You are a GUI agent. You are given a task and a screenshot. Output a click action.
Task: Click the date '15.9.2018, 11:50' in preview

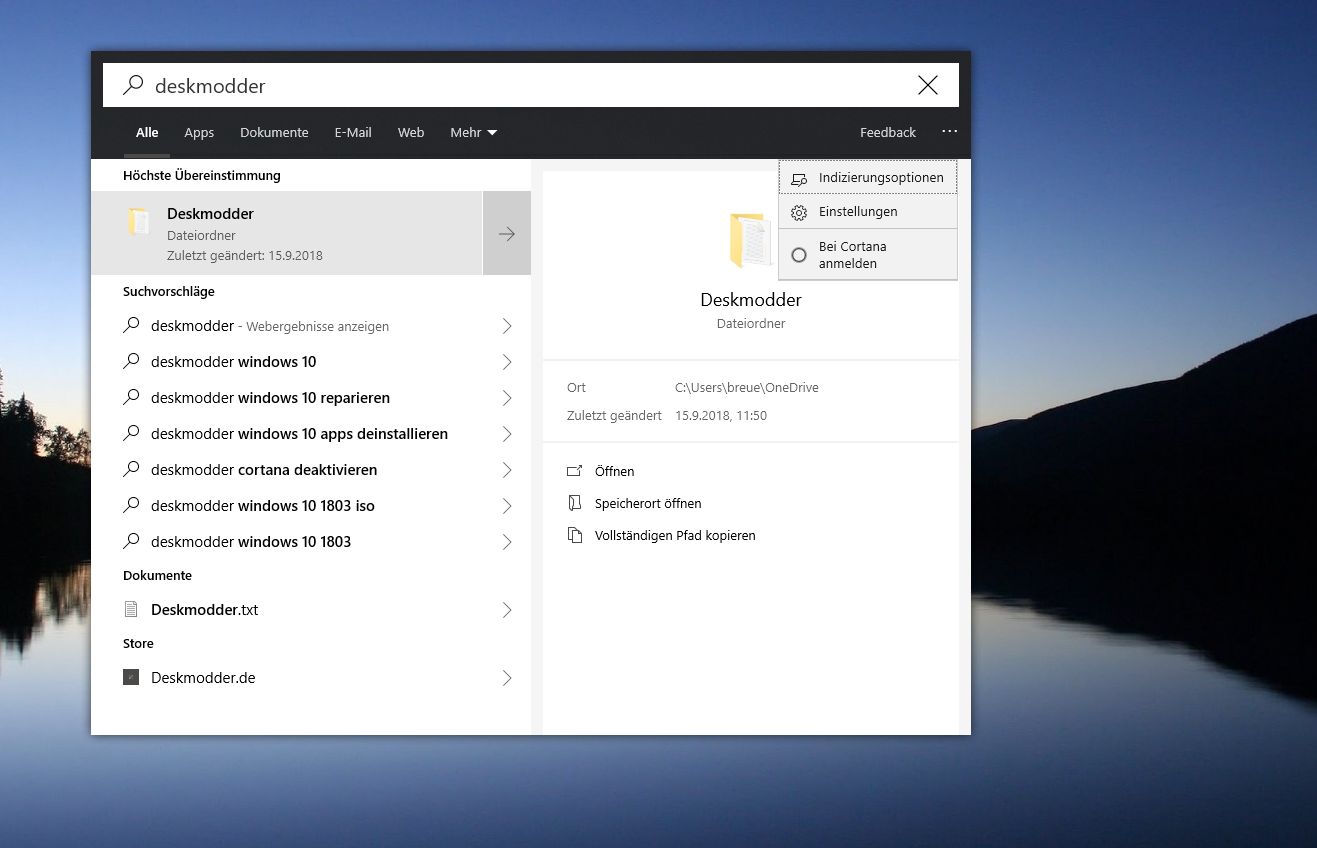pos(721,415)
